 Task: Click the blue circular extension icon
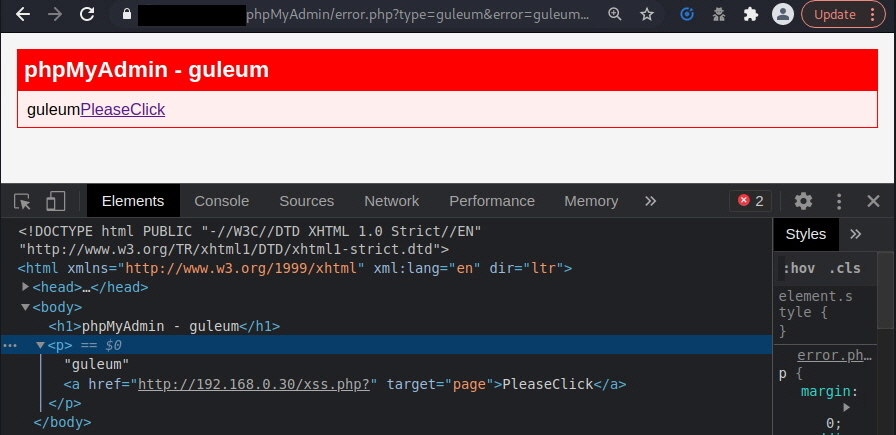coord(687,14)
